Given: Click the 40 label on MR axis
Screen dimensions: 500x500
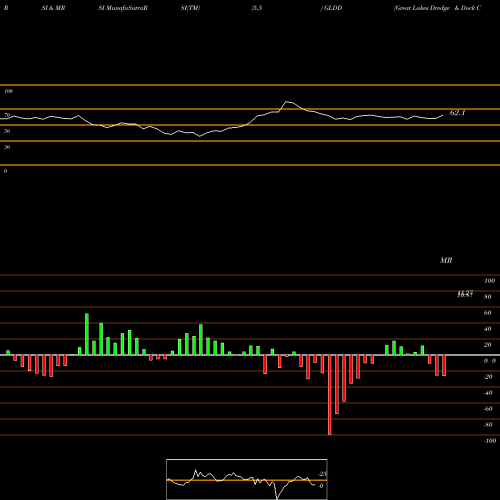Looking at the screenshot, I should click(488, 329).
